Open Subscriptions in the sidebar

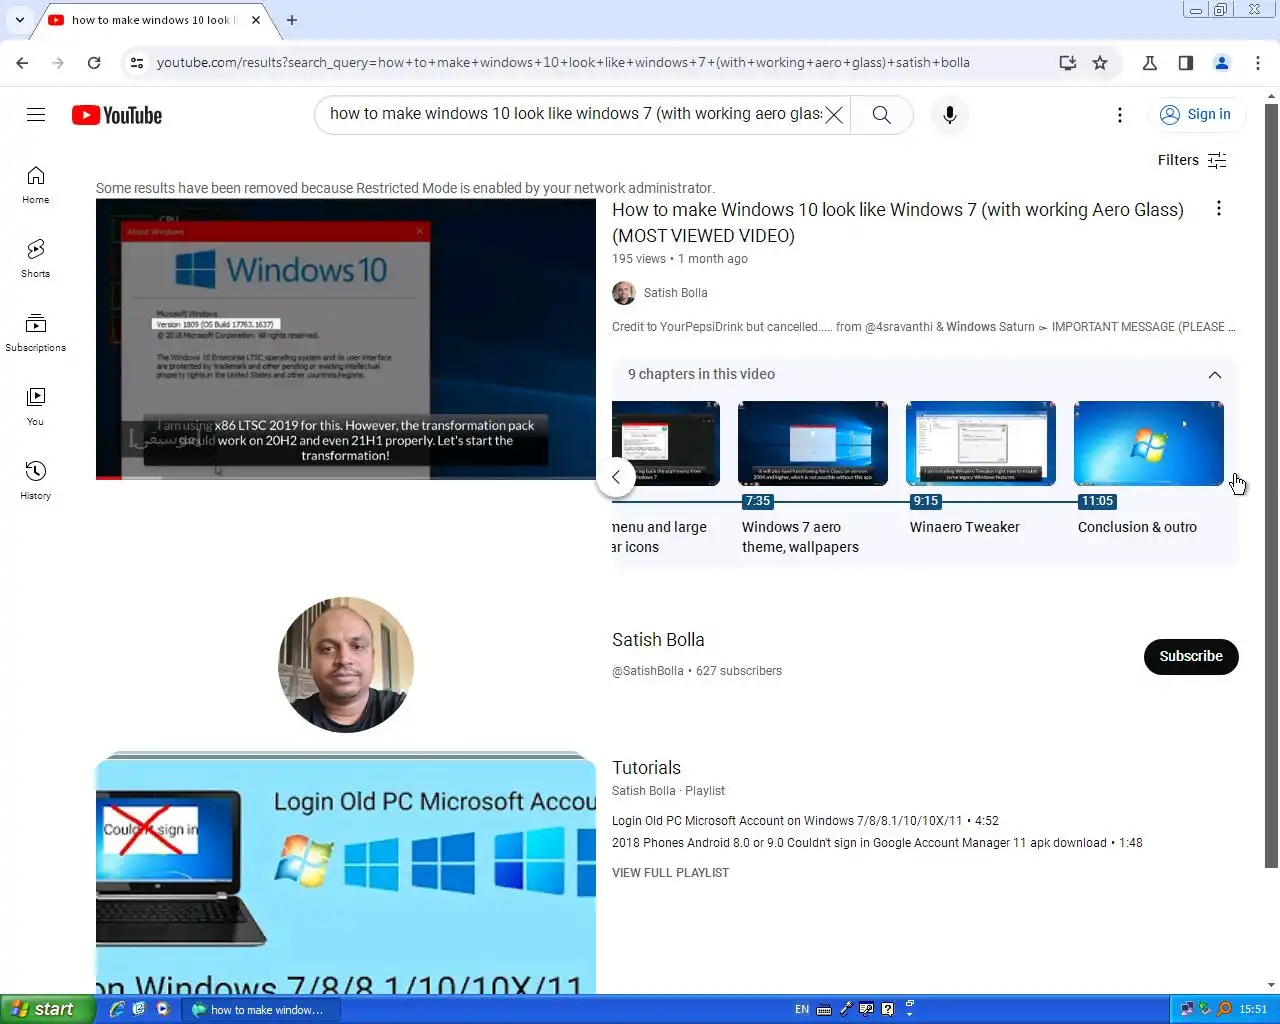[x=36, y=333]
